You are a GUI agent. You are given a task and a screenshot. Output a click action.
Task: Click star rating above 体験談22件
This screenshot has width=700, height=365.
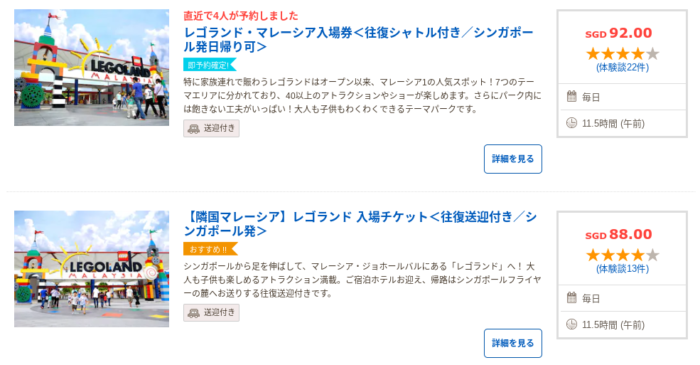pyautogui.click(x=622, y=54)
